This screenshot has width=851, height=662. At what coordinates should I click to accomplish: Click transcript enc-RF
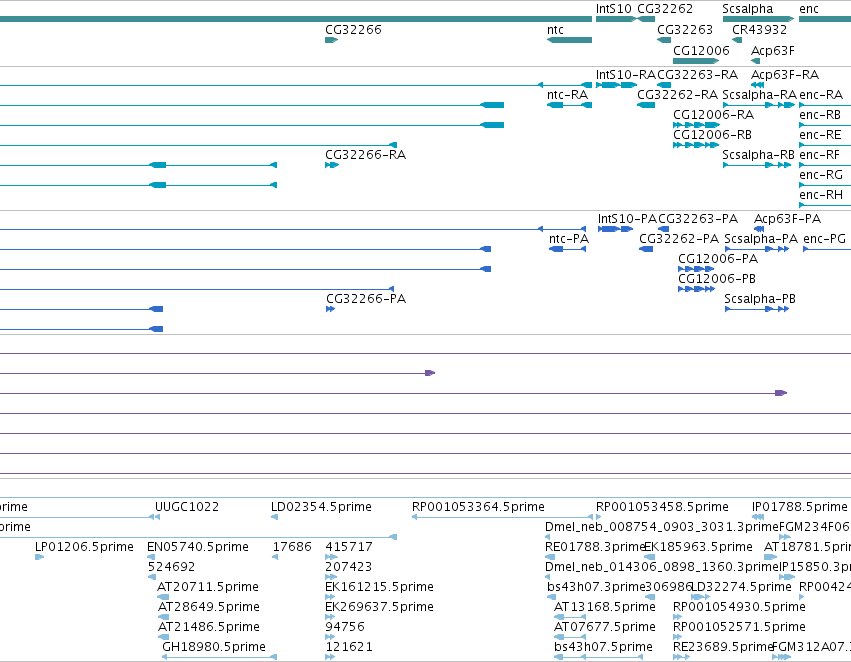tap(820, 155)
